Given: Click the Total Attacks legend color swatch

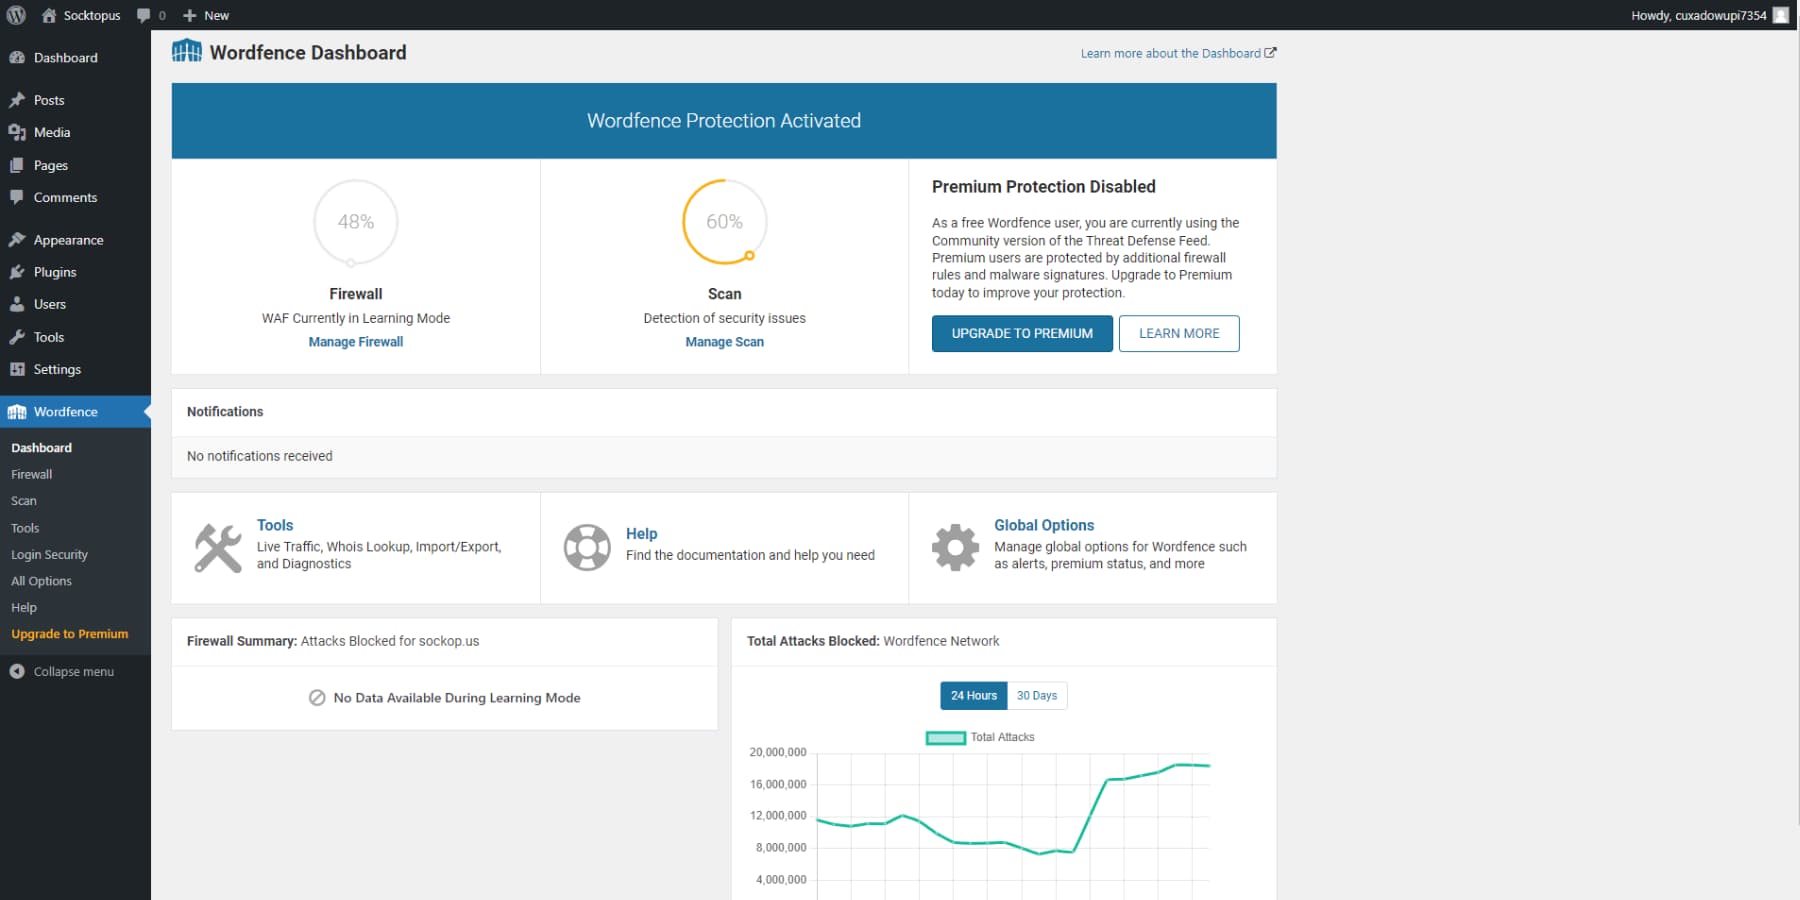Looking at the screenshot, I should coord(943,736).
